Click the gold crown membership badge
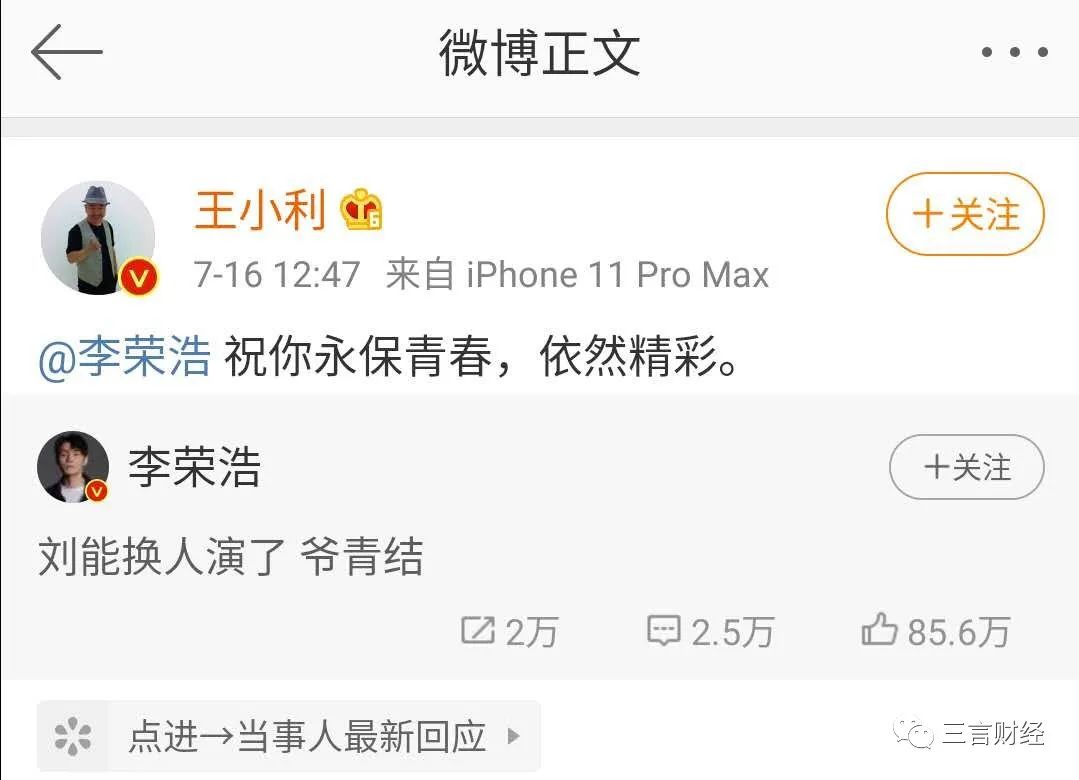The image size is (1079, 780). click(x=361, y=209)
